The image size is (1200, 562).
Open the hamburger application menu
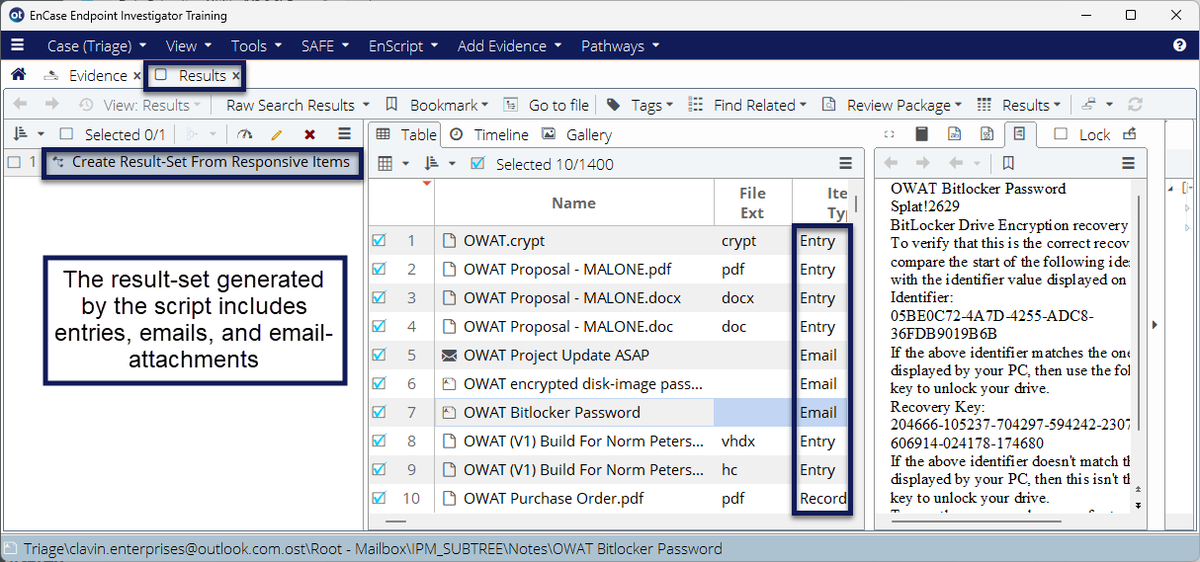(x=17, y=46)
